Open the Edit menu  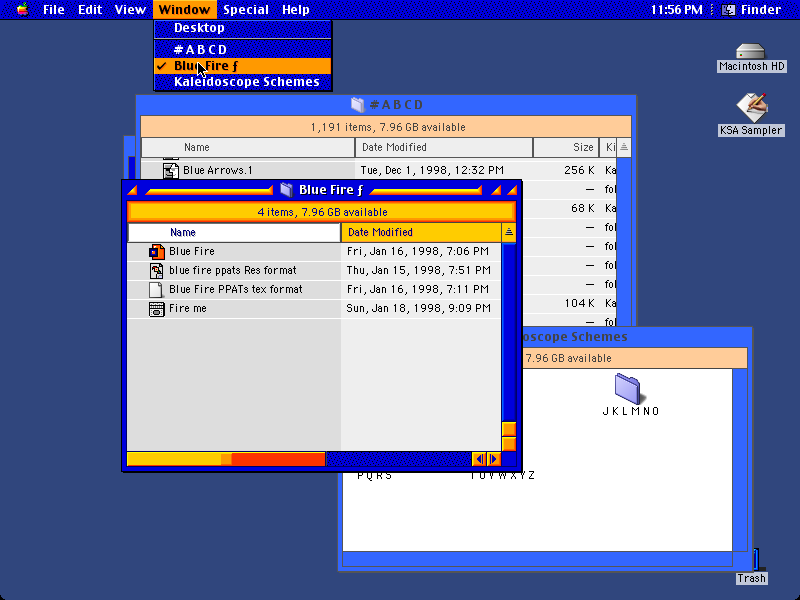coord(90,9)
